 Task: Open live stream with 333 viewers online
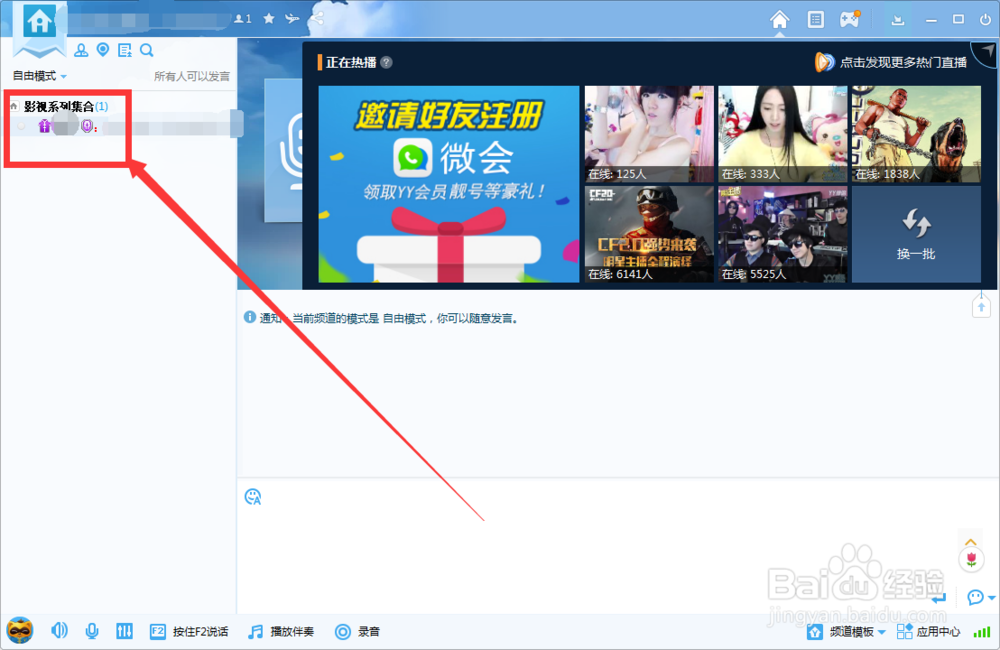point(783,134)
